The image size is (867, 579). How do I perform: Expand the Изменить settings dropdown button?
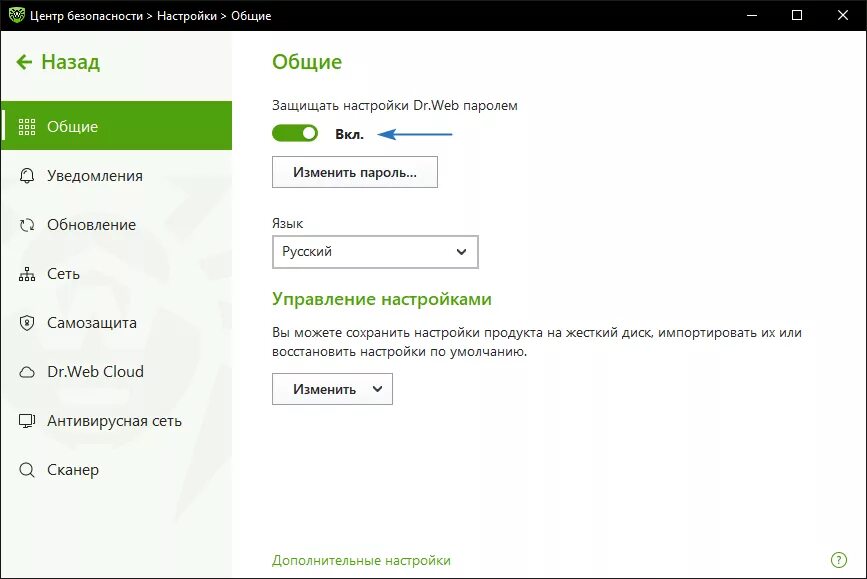332,389
